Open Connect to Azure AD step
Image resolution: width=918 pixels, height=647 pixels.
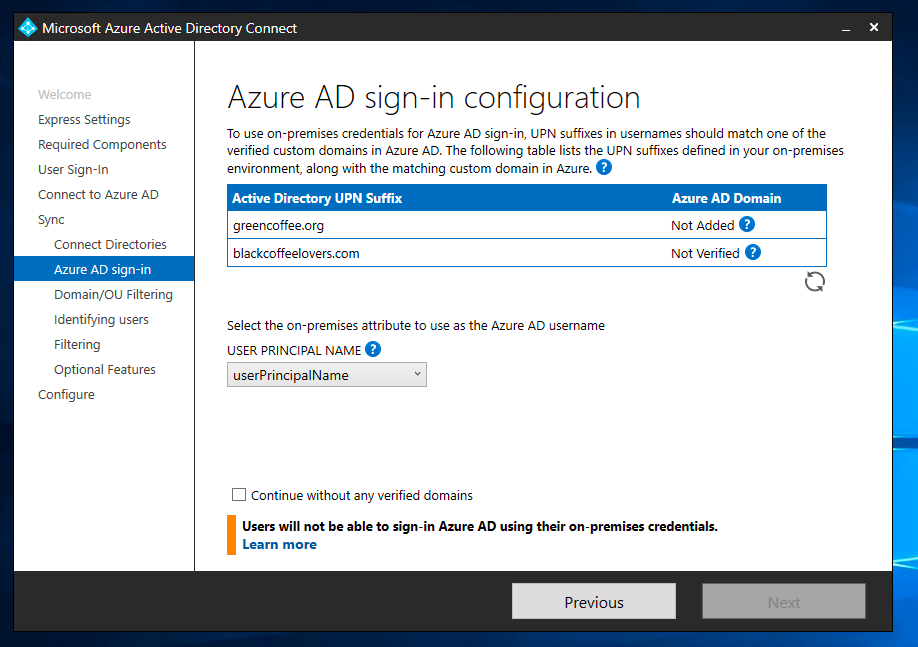98,194
